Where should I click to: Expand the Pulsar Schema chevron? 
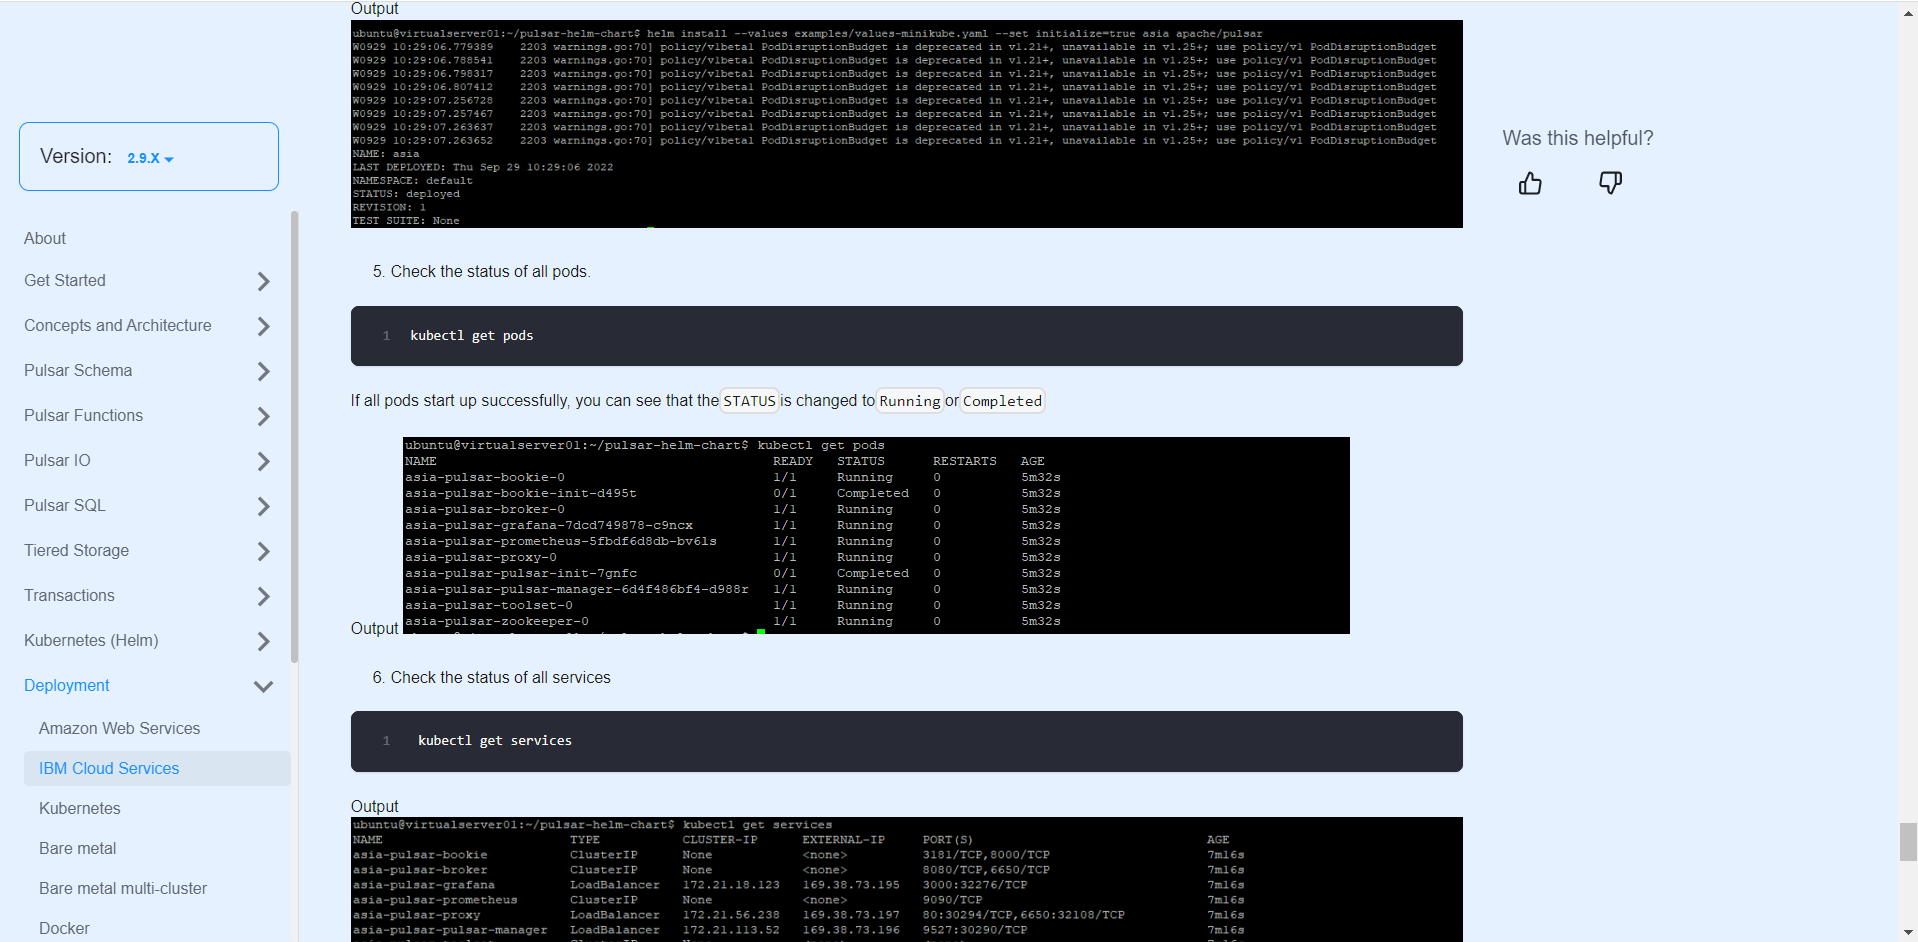tap(263, 371)
